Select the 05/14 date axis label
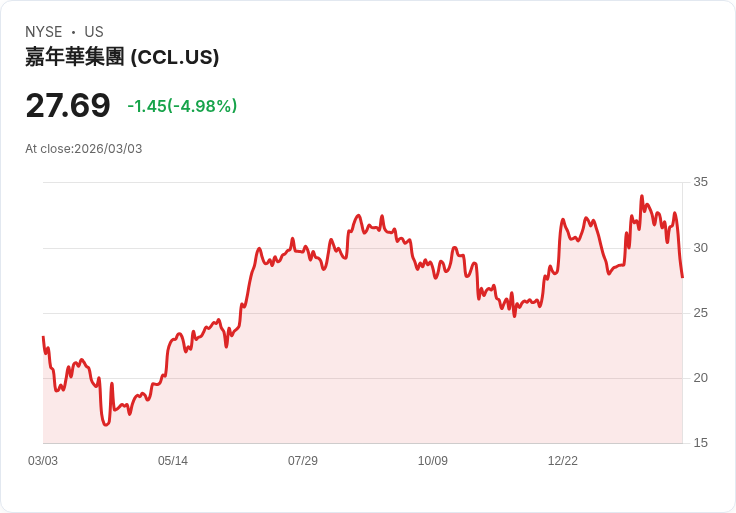 [173, 461]
